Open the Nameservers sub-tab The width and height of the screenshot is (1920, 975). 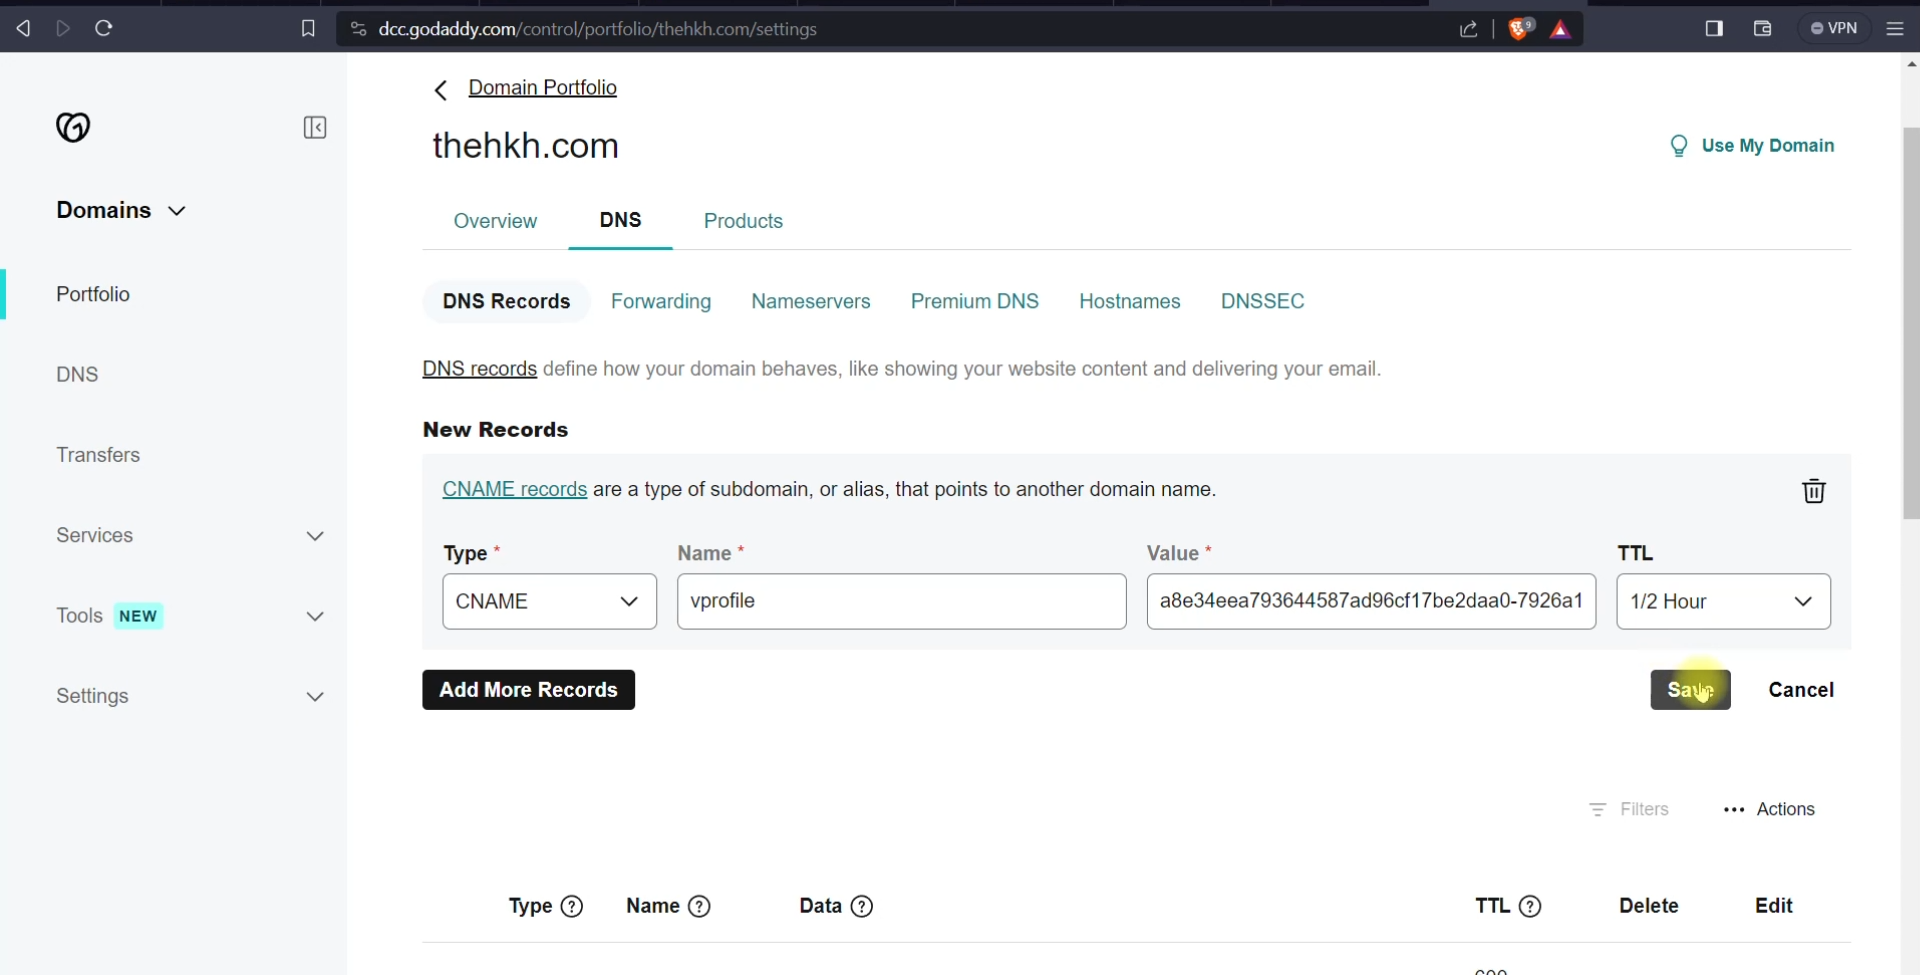click(x=811, y=301)
